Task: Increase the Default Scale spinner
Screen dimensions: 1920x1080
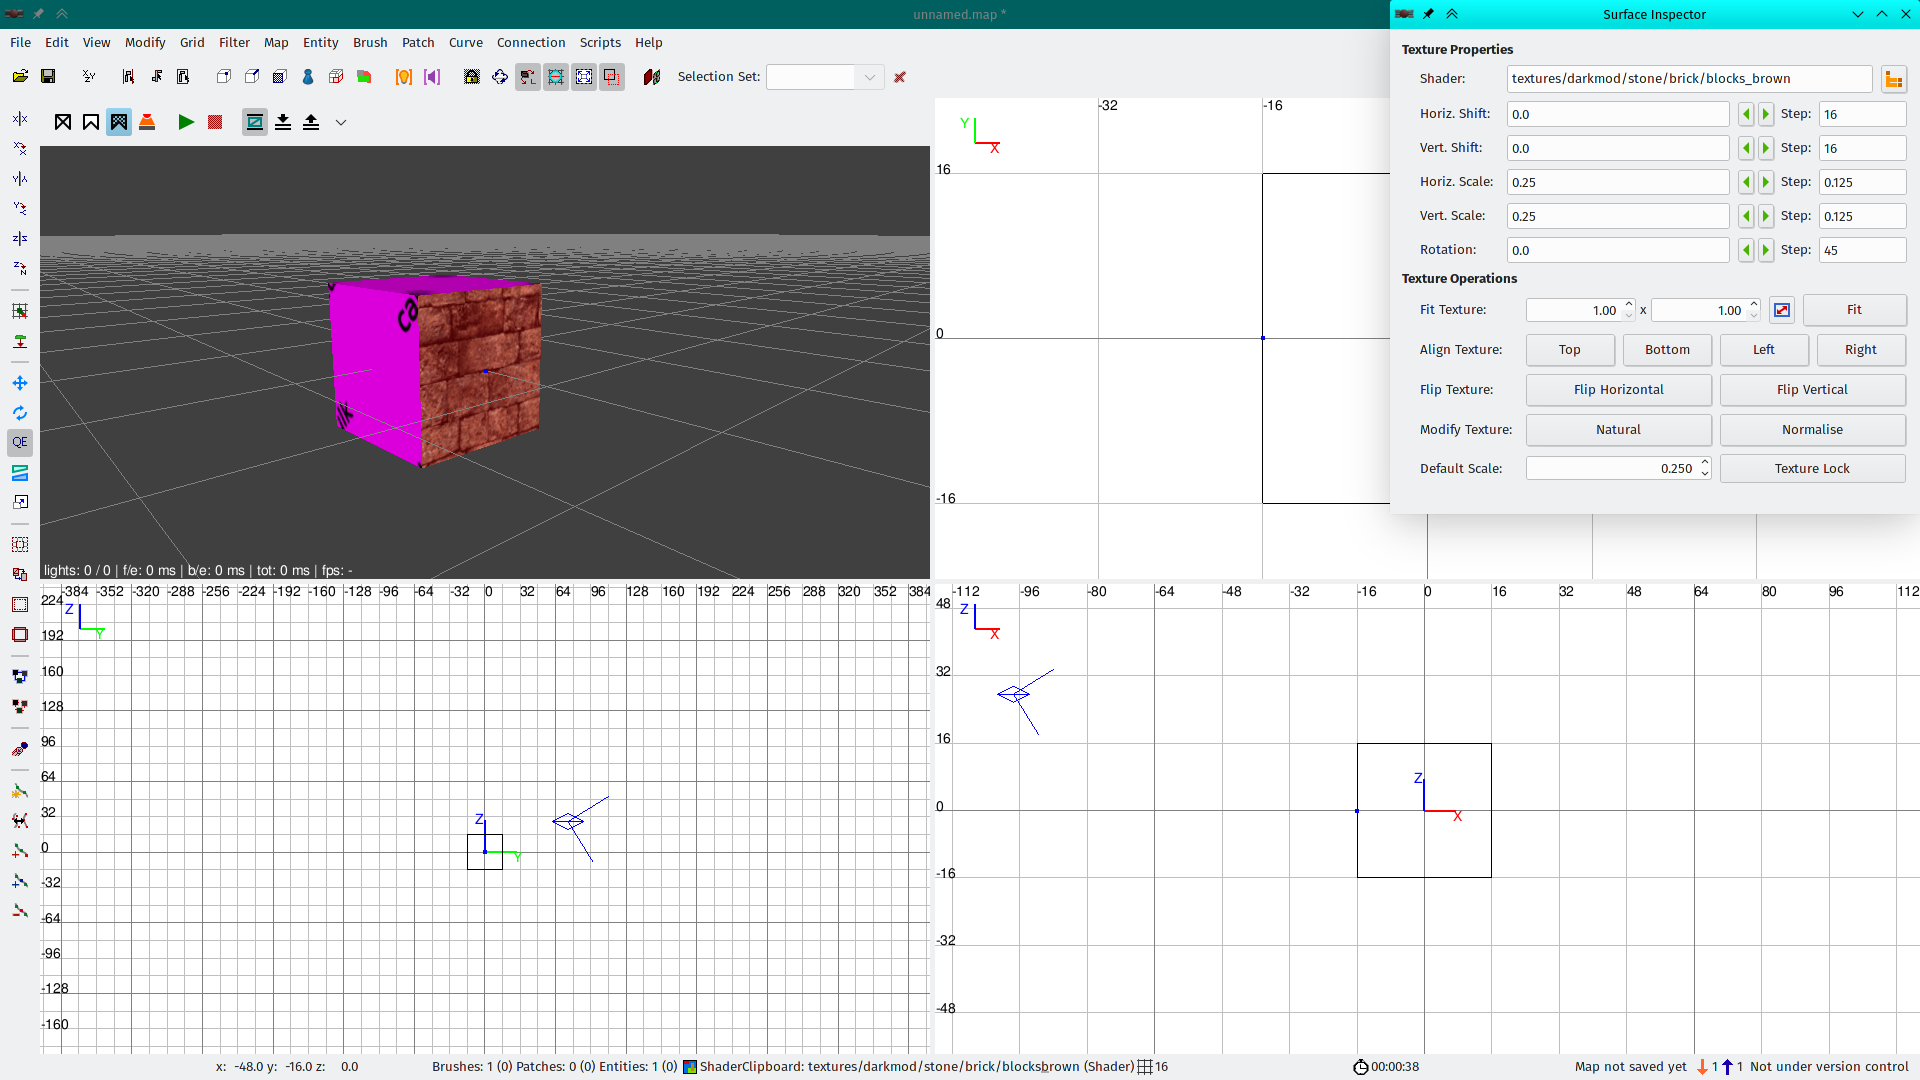Action: point(1705,463)
